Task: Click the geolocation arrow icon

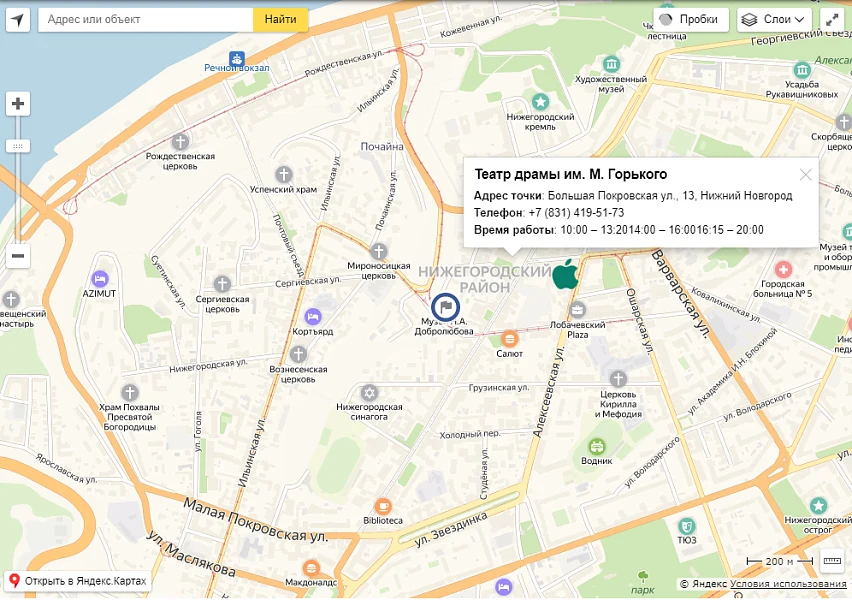Action: [17, 20]
